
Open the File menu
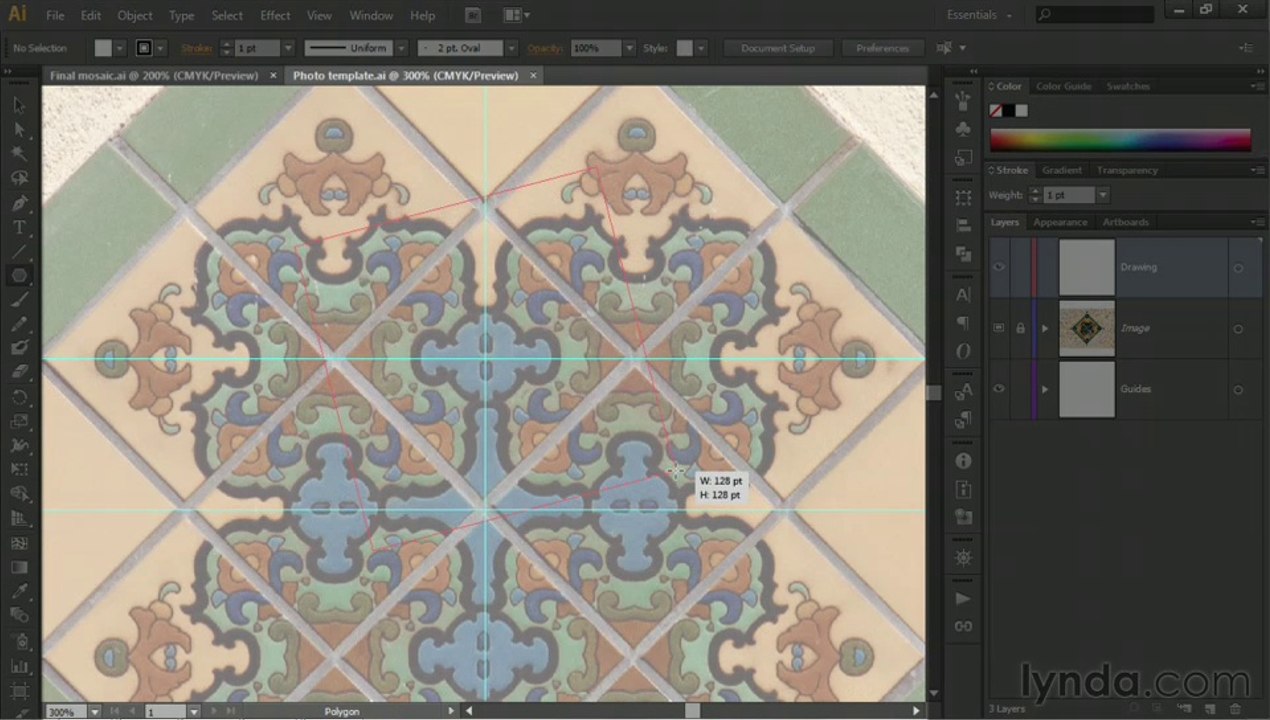coord(55,15)
